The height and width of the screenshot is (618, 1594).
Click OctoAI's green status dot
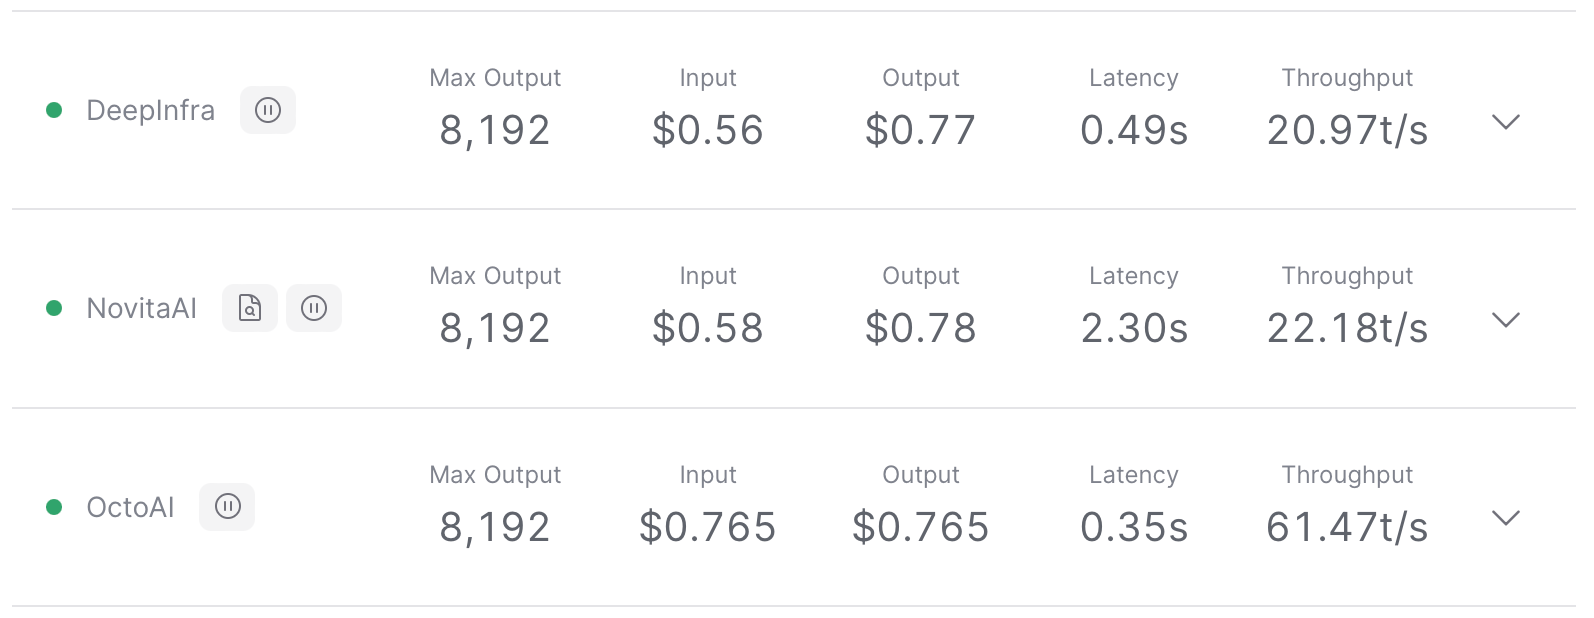(x=55, y=507)
